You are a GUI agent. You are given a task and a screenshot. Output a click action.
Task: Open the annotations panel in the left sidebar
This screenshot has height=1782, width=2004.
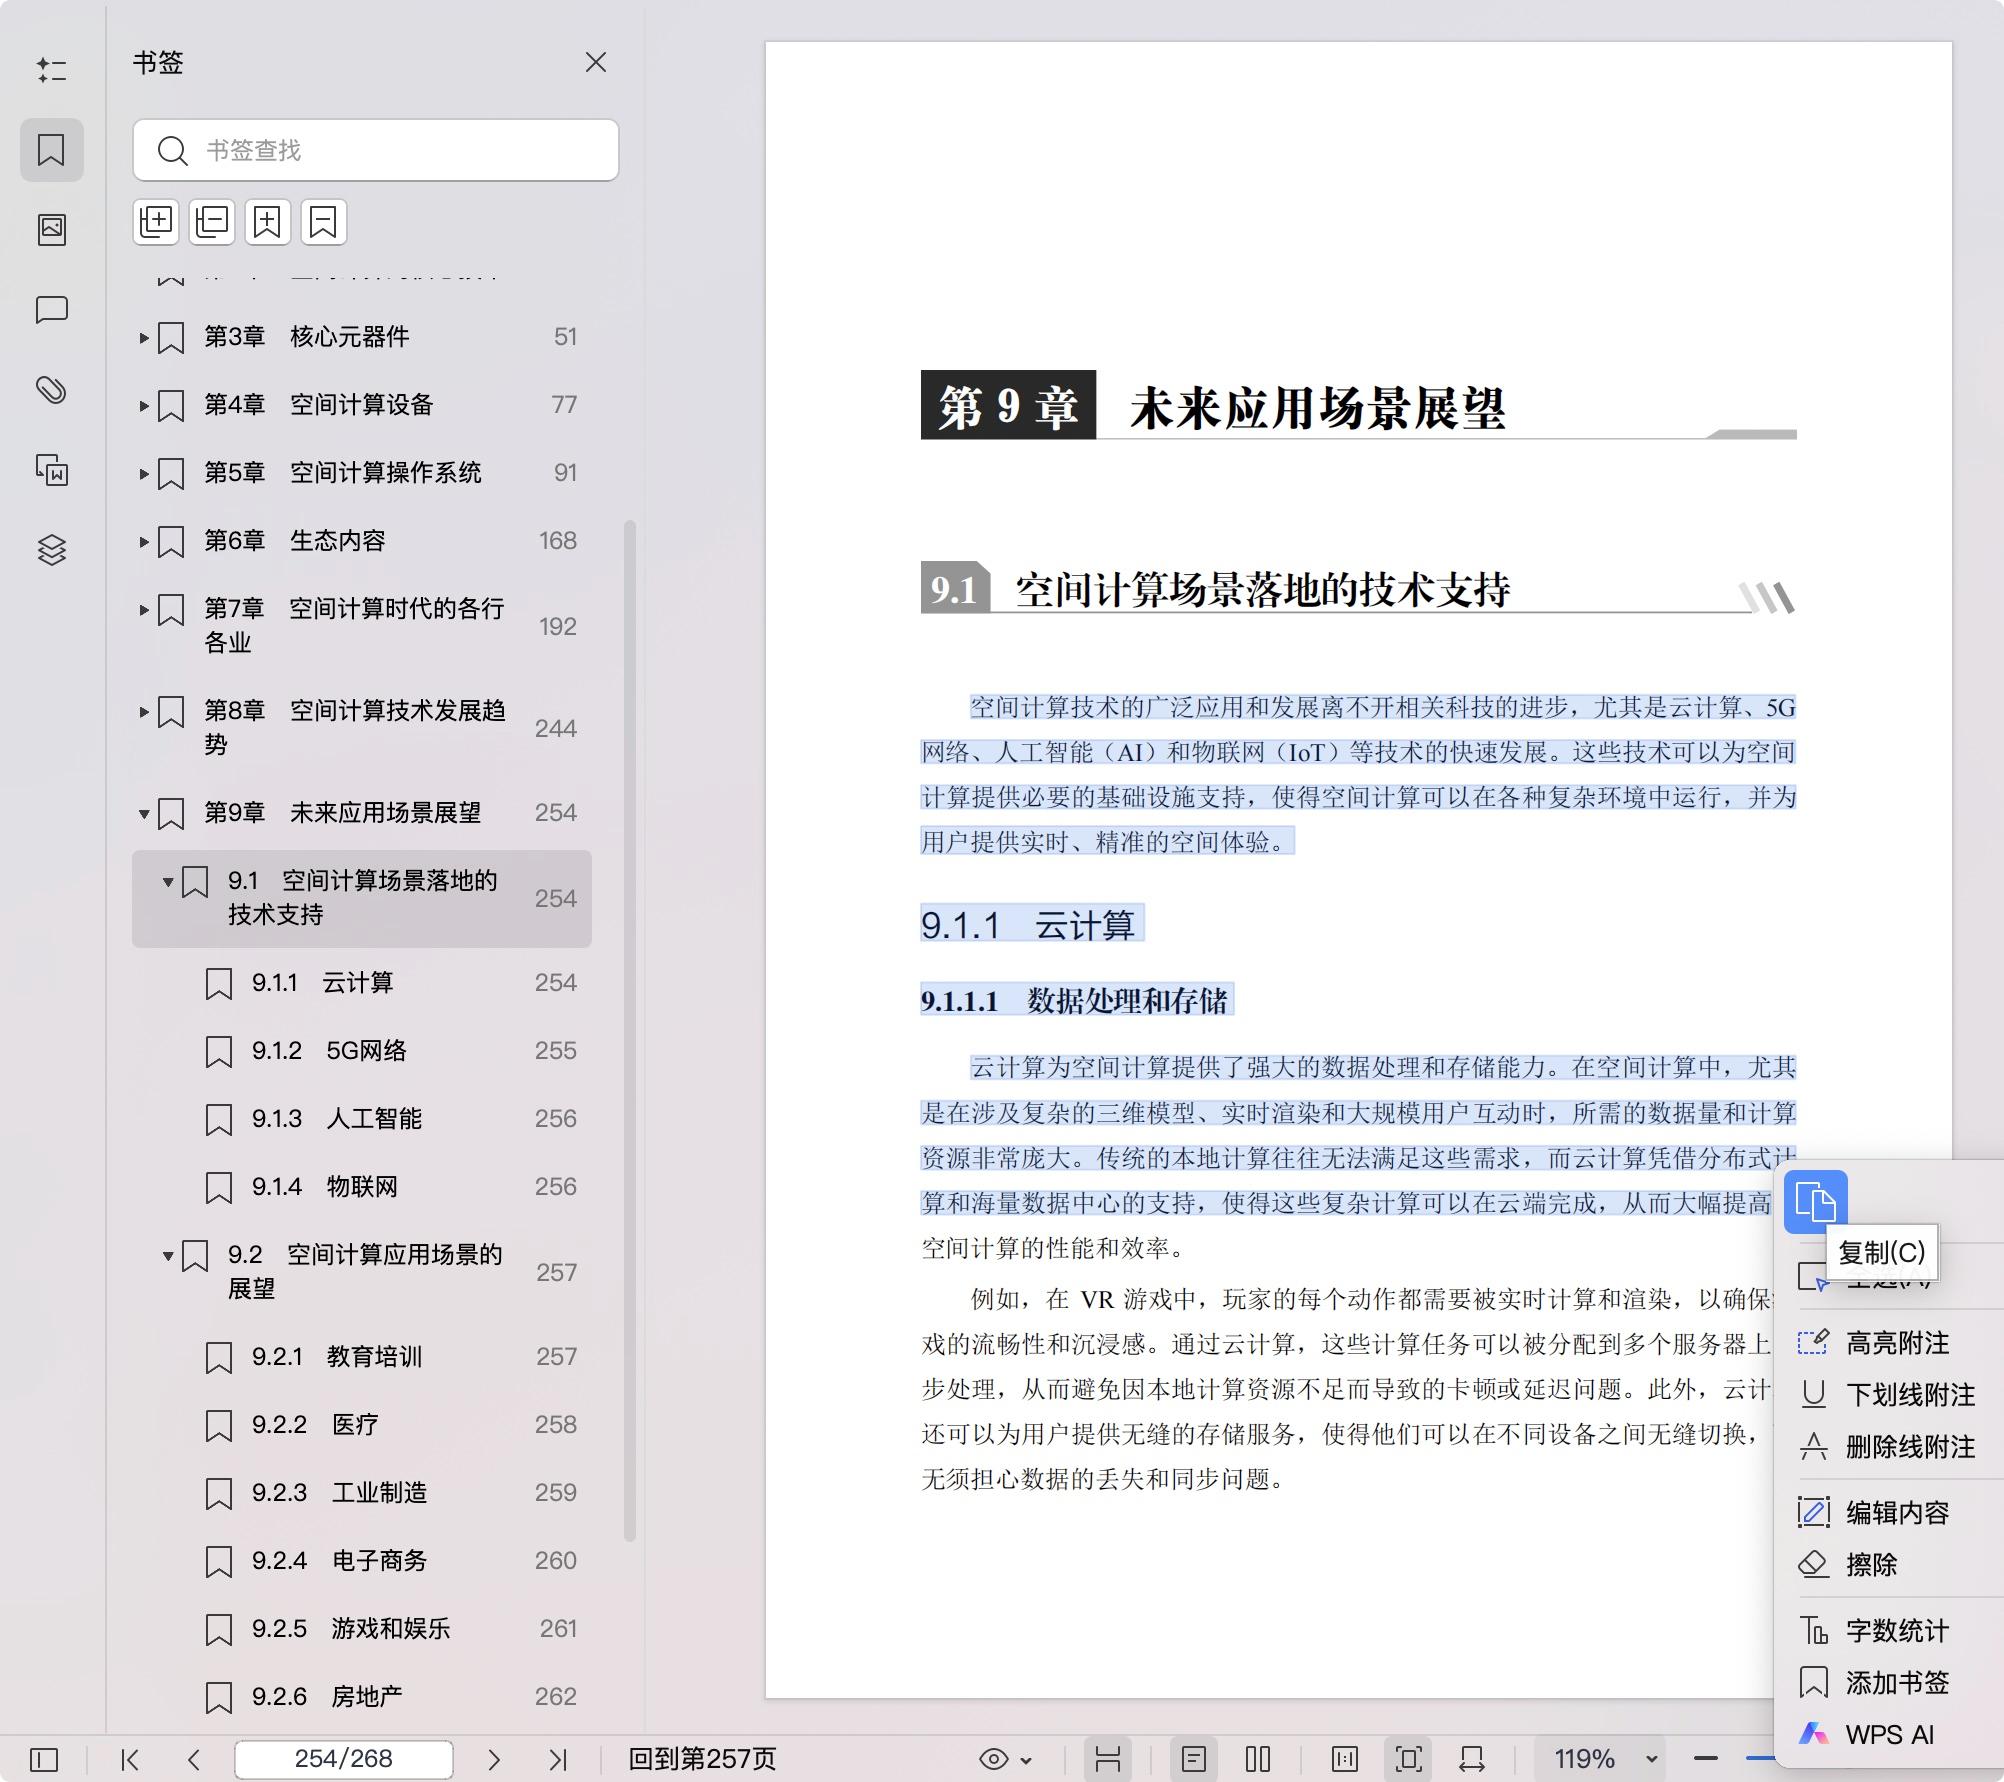click(x=52, y=312)
